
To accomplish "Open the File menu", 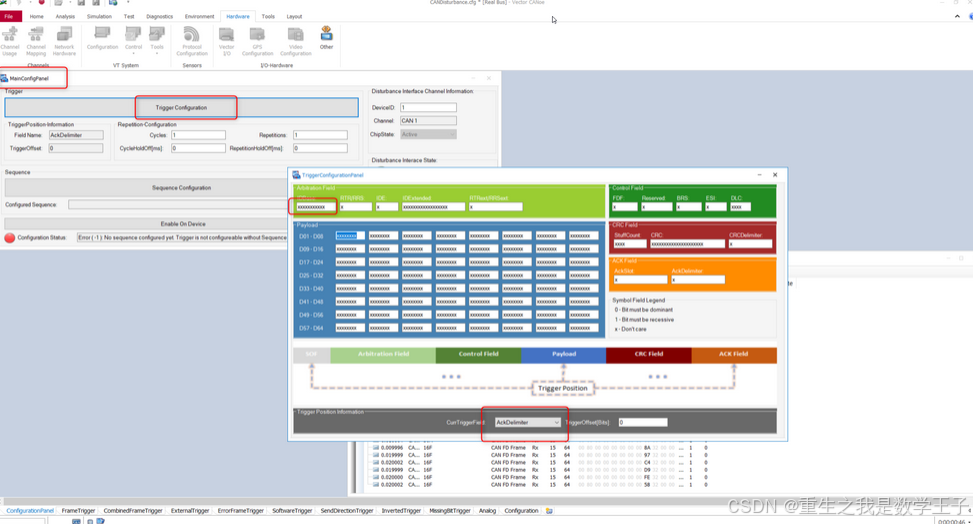I will pos(9,17).
